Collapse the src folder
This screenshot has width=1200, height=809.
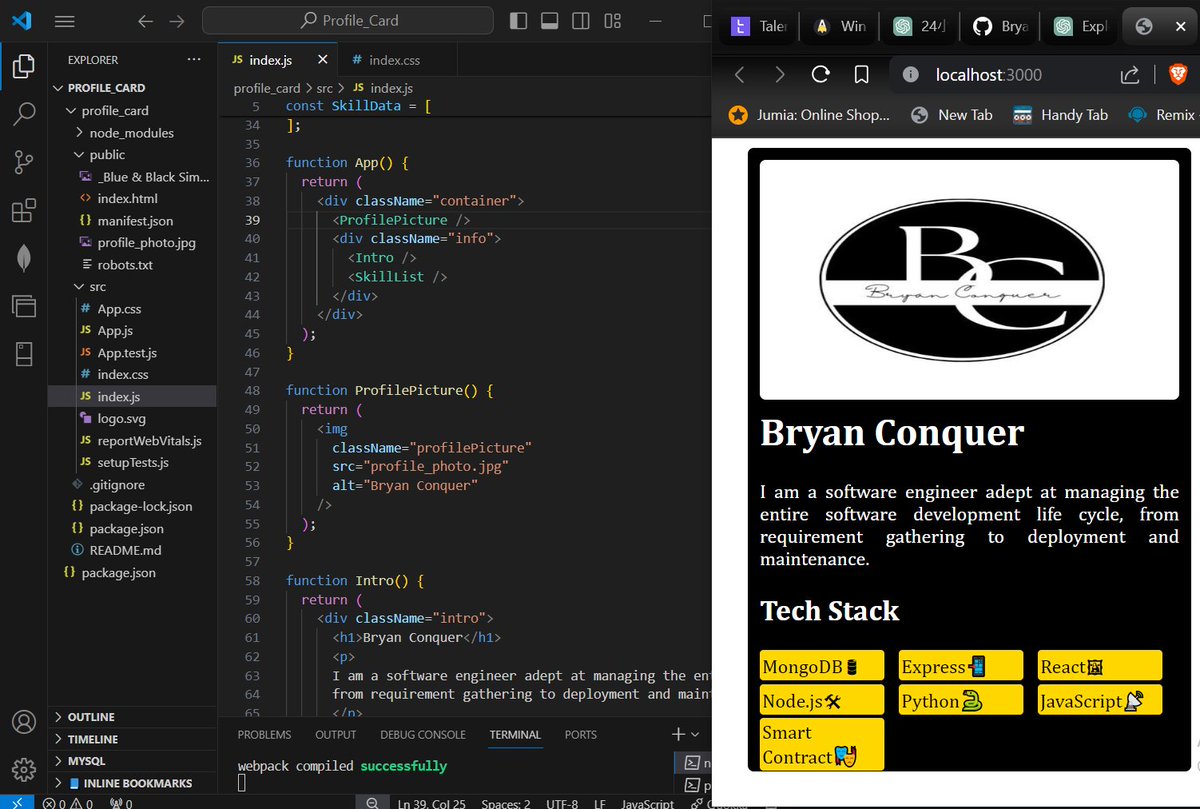tap(97, 287)
